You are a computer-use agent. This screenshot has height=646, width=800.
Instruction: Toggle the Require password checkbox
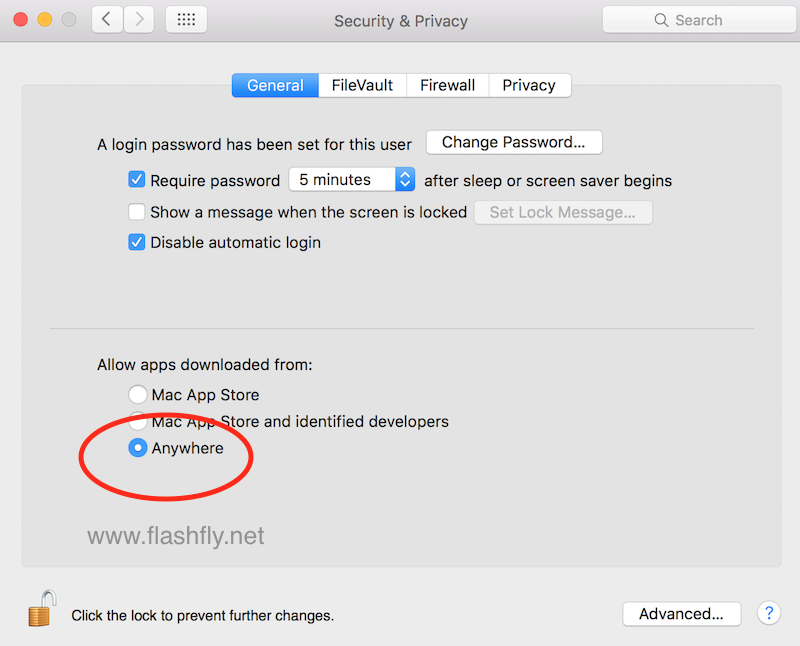(137, 180)
